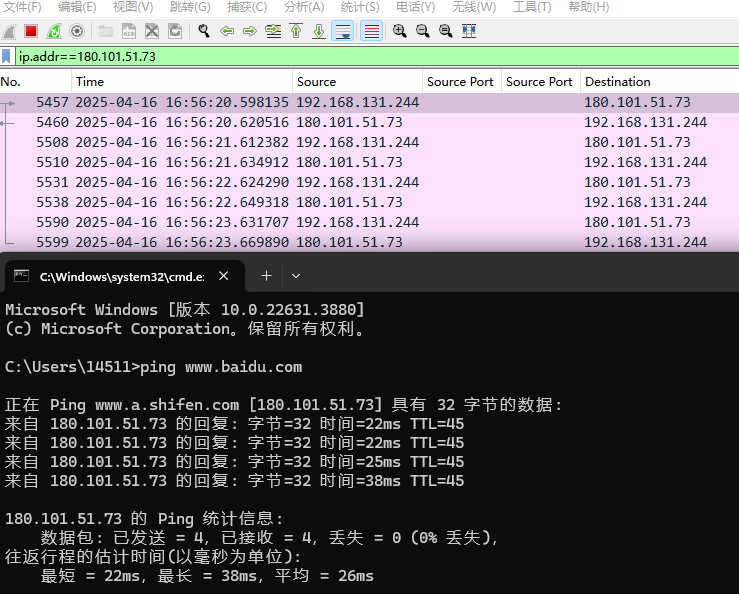The height and width of the screenshot is (594, 739).
Task: Click the 时间=38ms reply line in terminal
Action: (x=234, y=480)
